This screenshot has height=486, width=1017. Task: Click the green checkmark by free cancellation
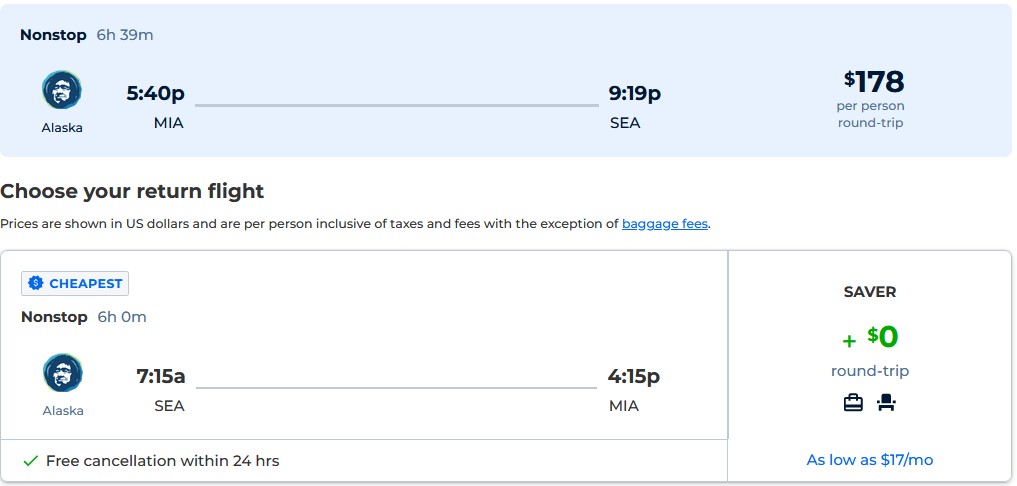30,461
